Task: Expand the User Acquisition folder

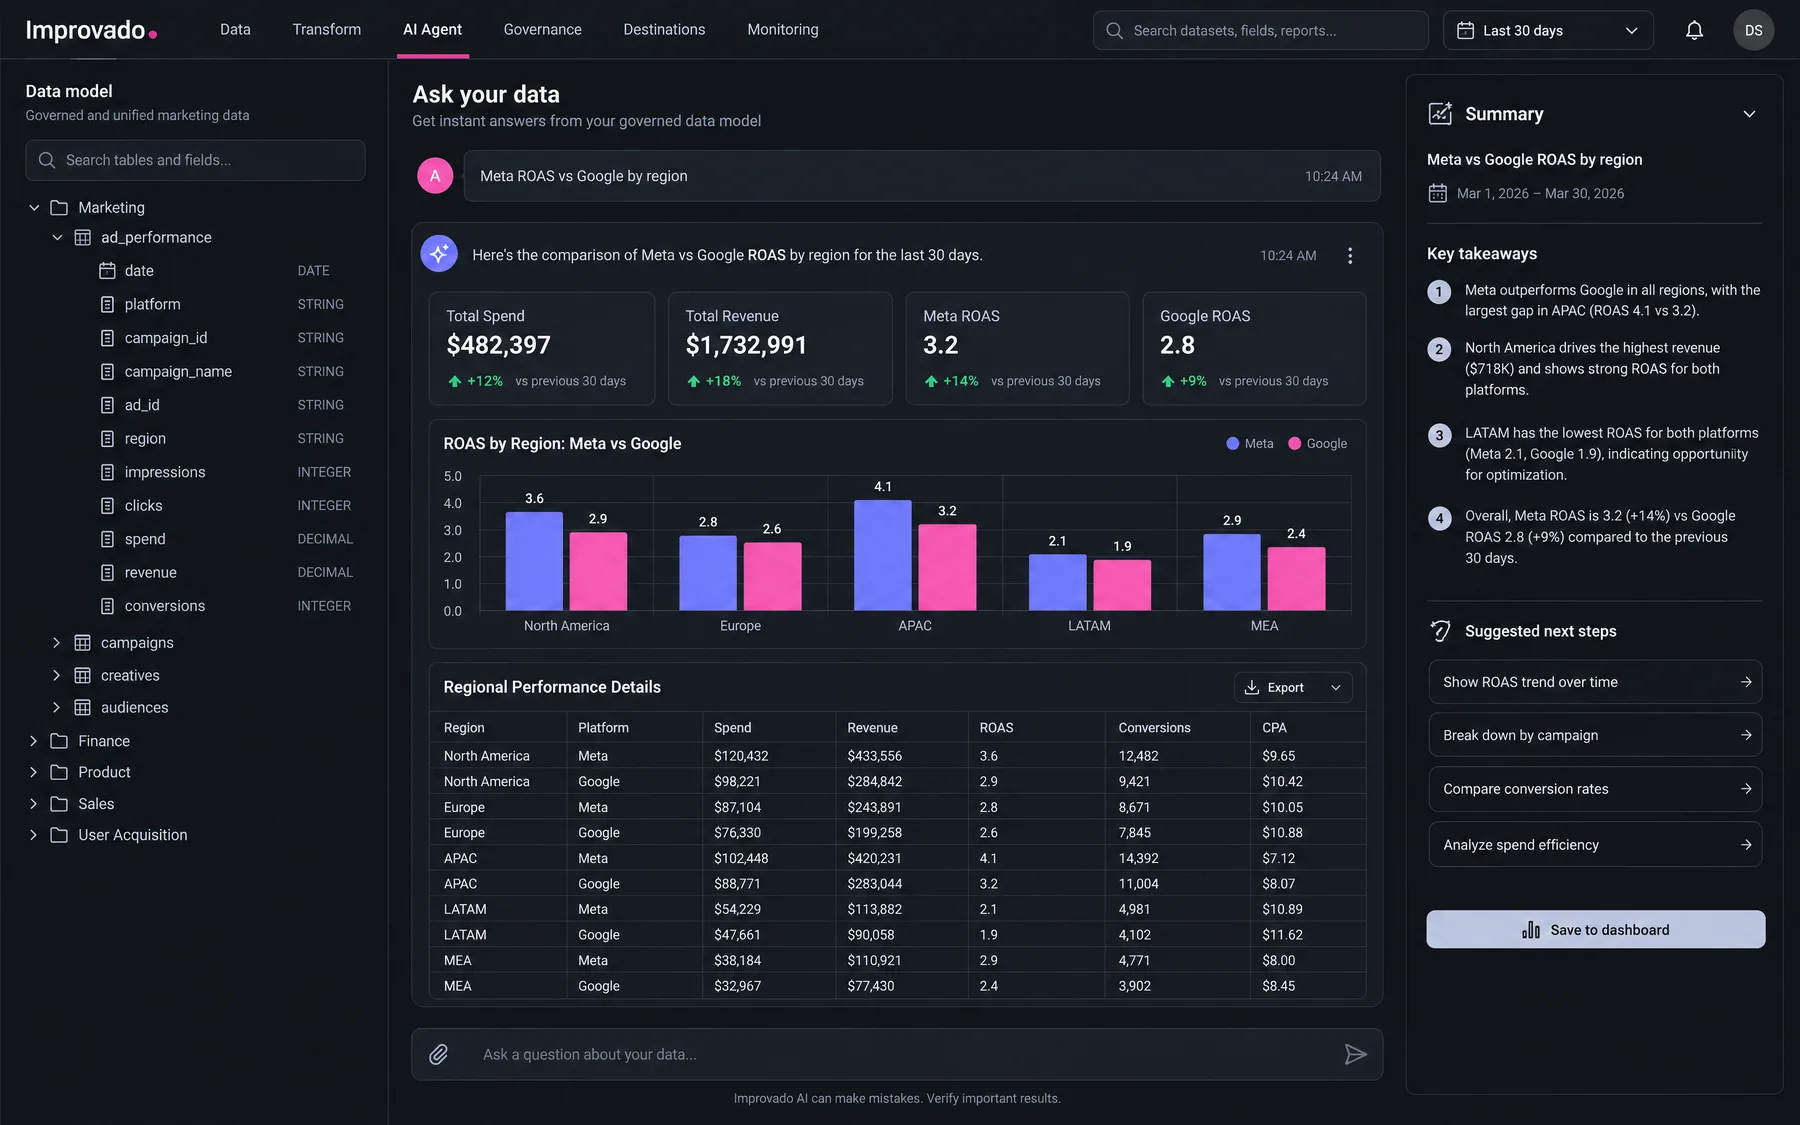Action: click(34, 835)
